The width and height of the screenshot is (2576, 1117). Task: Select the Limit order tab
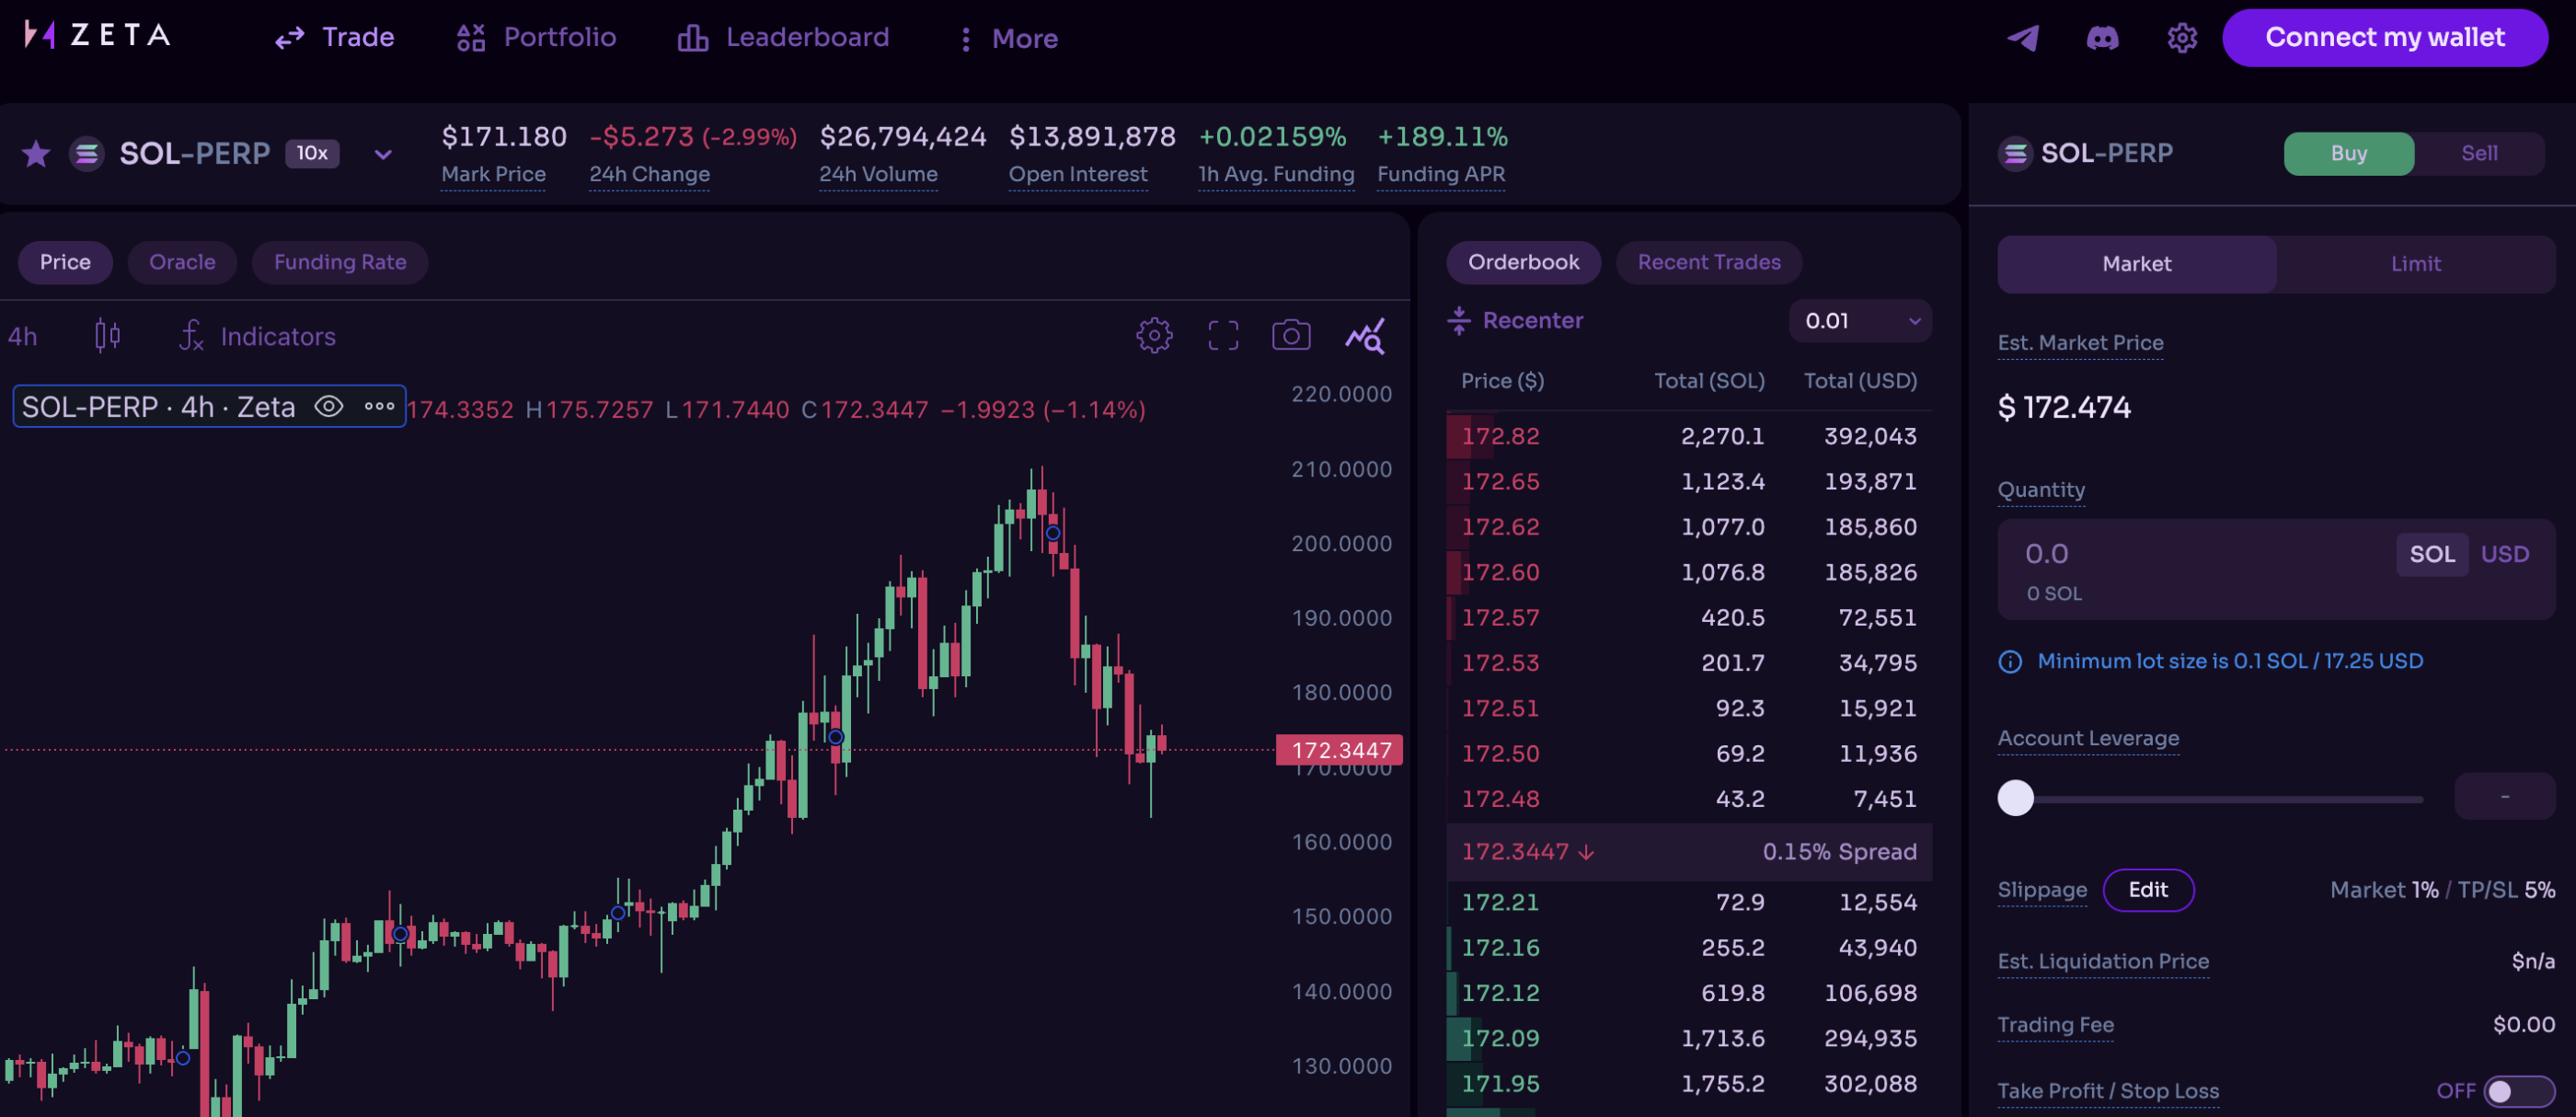2415,264
